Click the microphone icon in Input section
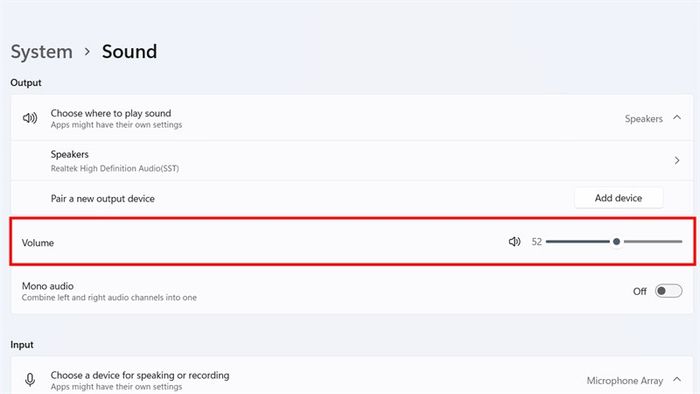The width and height of the screenshot is (700, 394). click(x=30, y=380)
